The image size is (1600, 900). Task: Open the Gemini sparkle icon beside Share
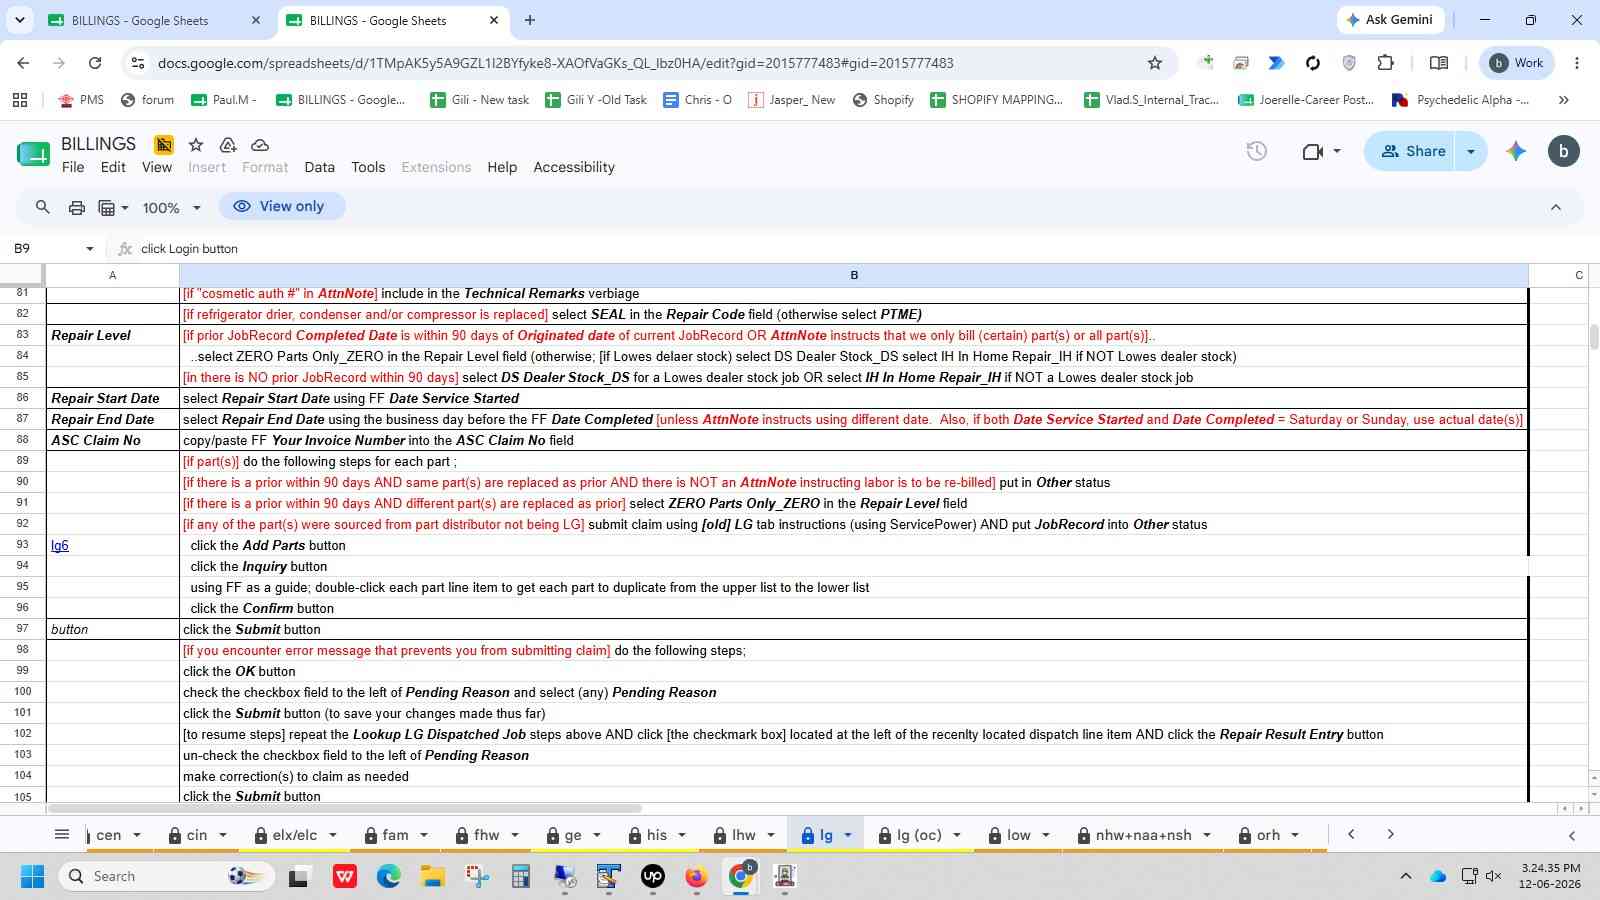click(1516, 151)
